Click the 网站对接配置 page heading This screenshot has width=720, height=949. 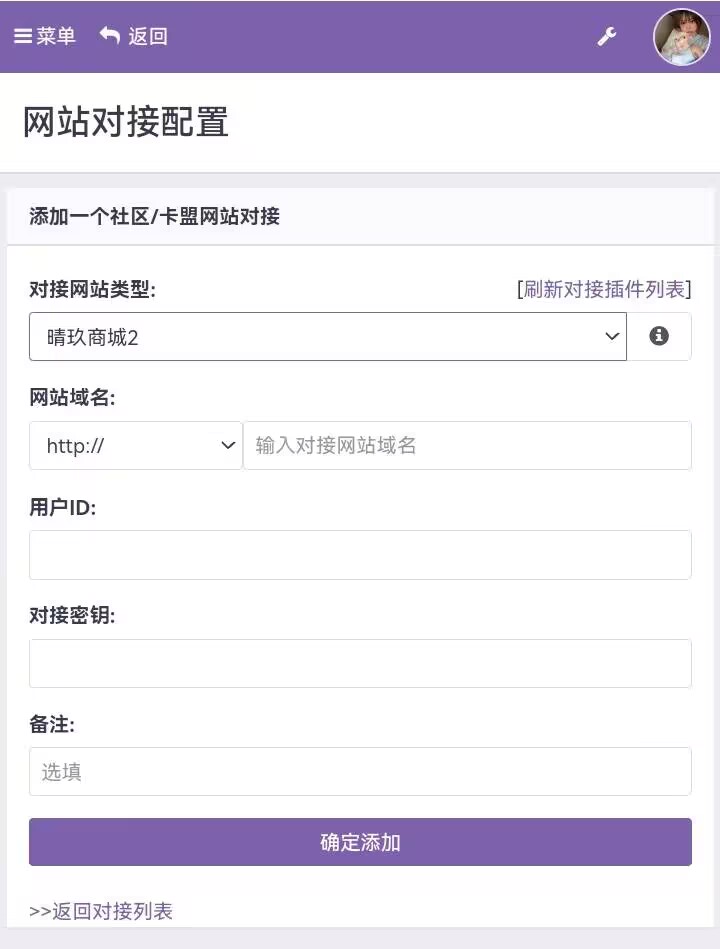tap(126, 122)
